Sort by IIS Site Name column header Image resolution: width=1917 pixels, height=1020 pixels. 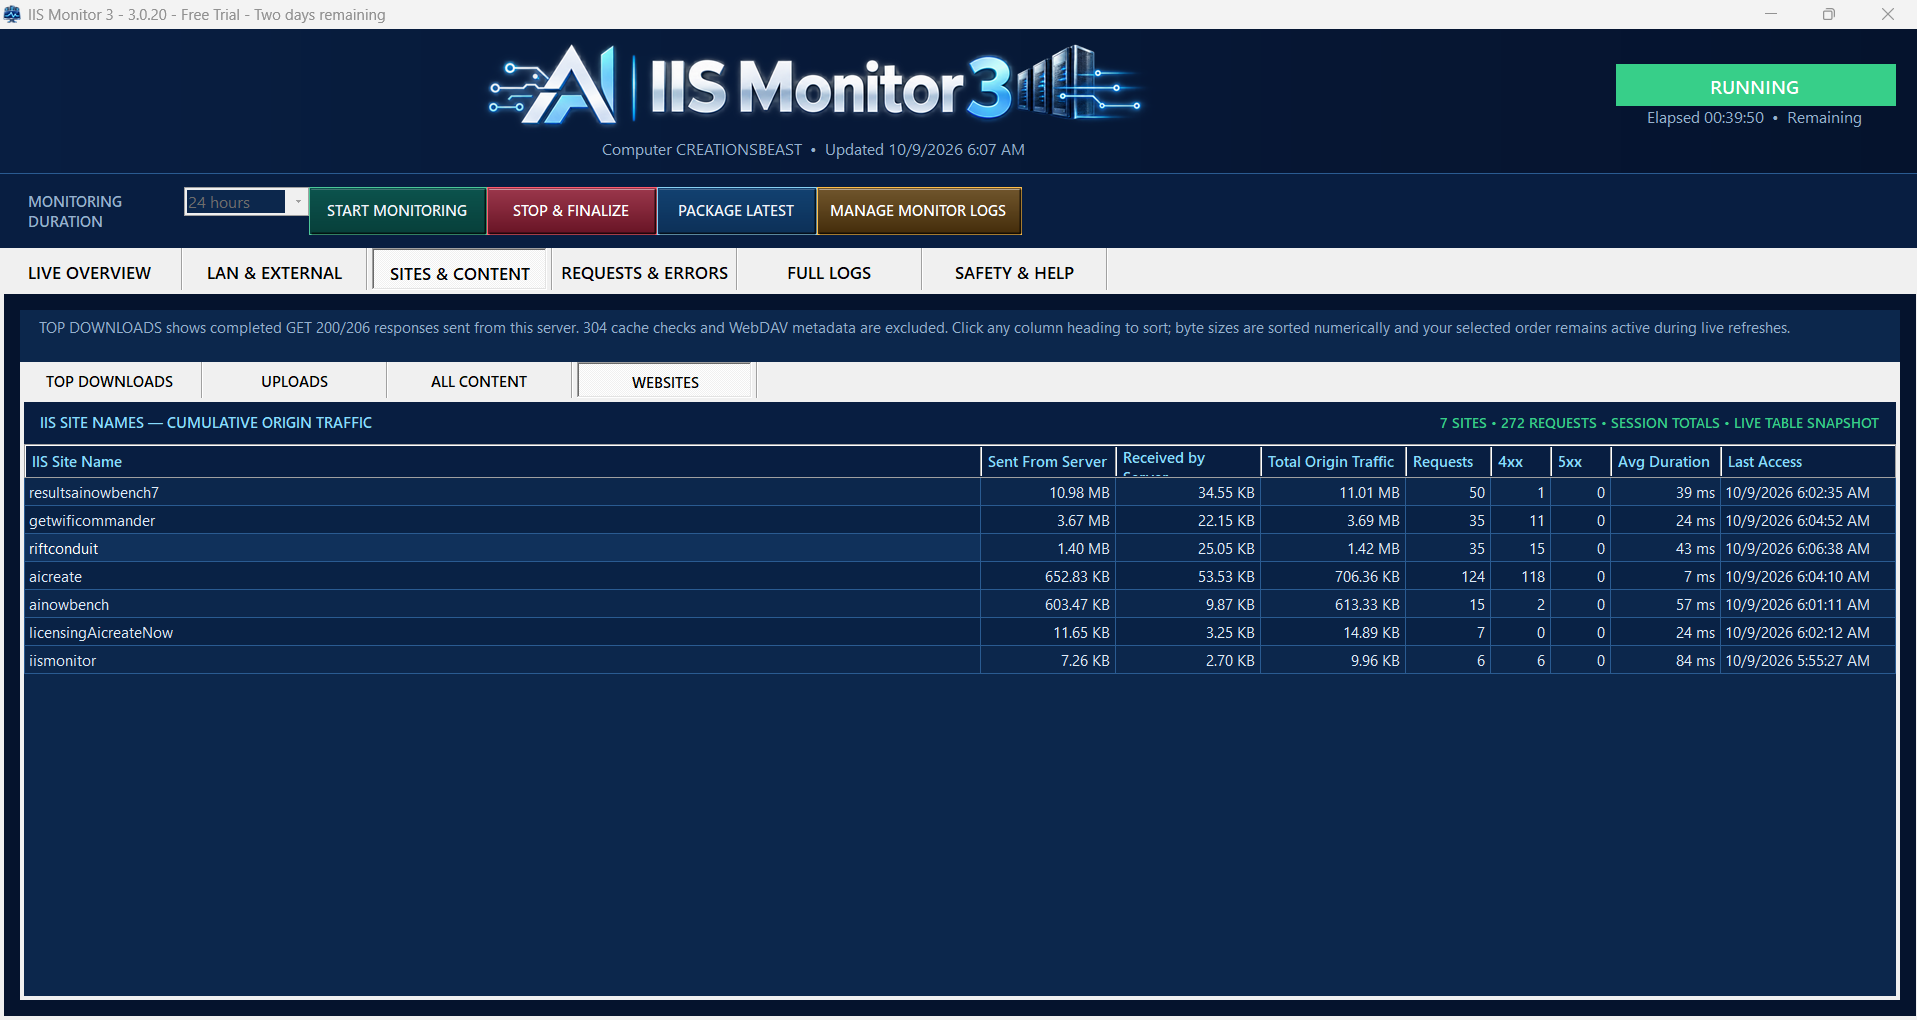pyautogui.click(x=503, y=462)
